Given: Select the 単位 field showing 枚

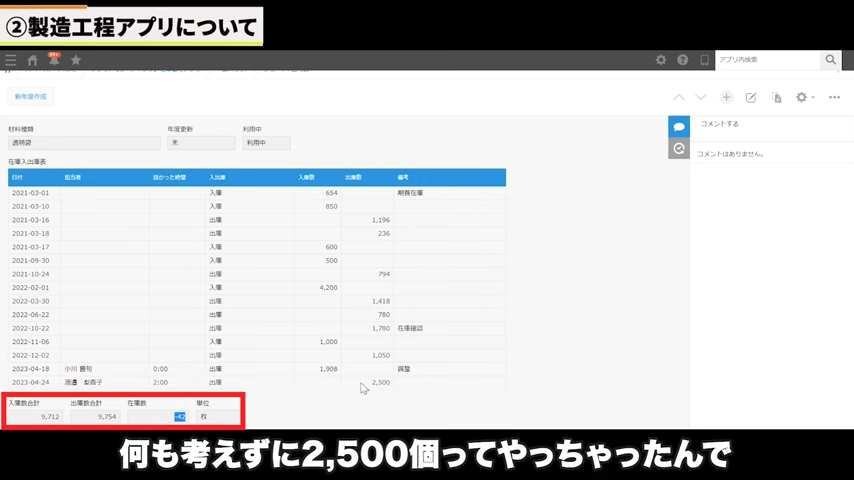Looking at the screenshot, I should [217, 417].
